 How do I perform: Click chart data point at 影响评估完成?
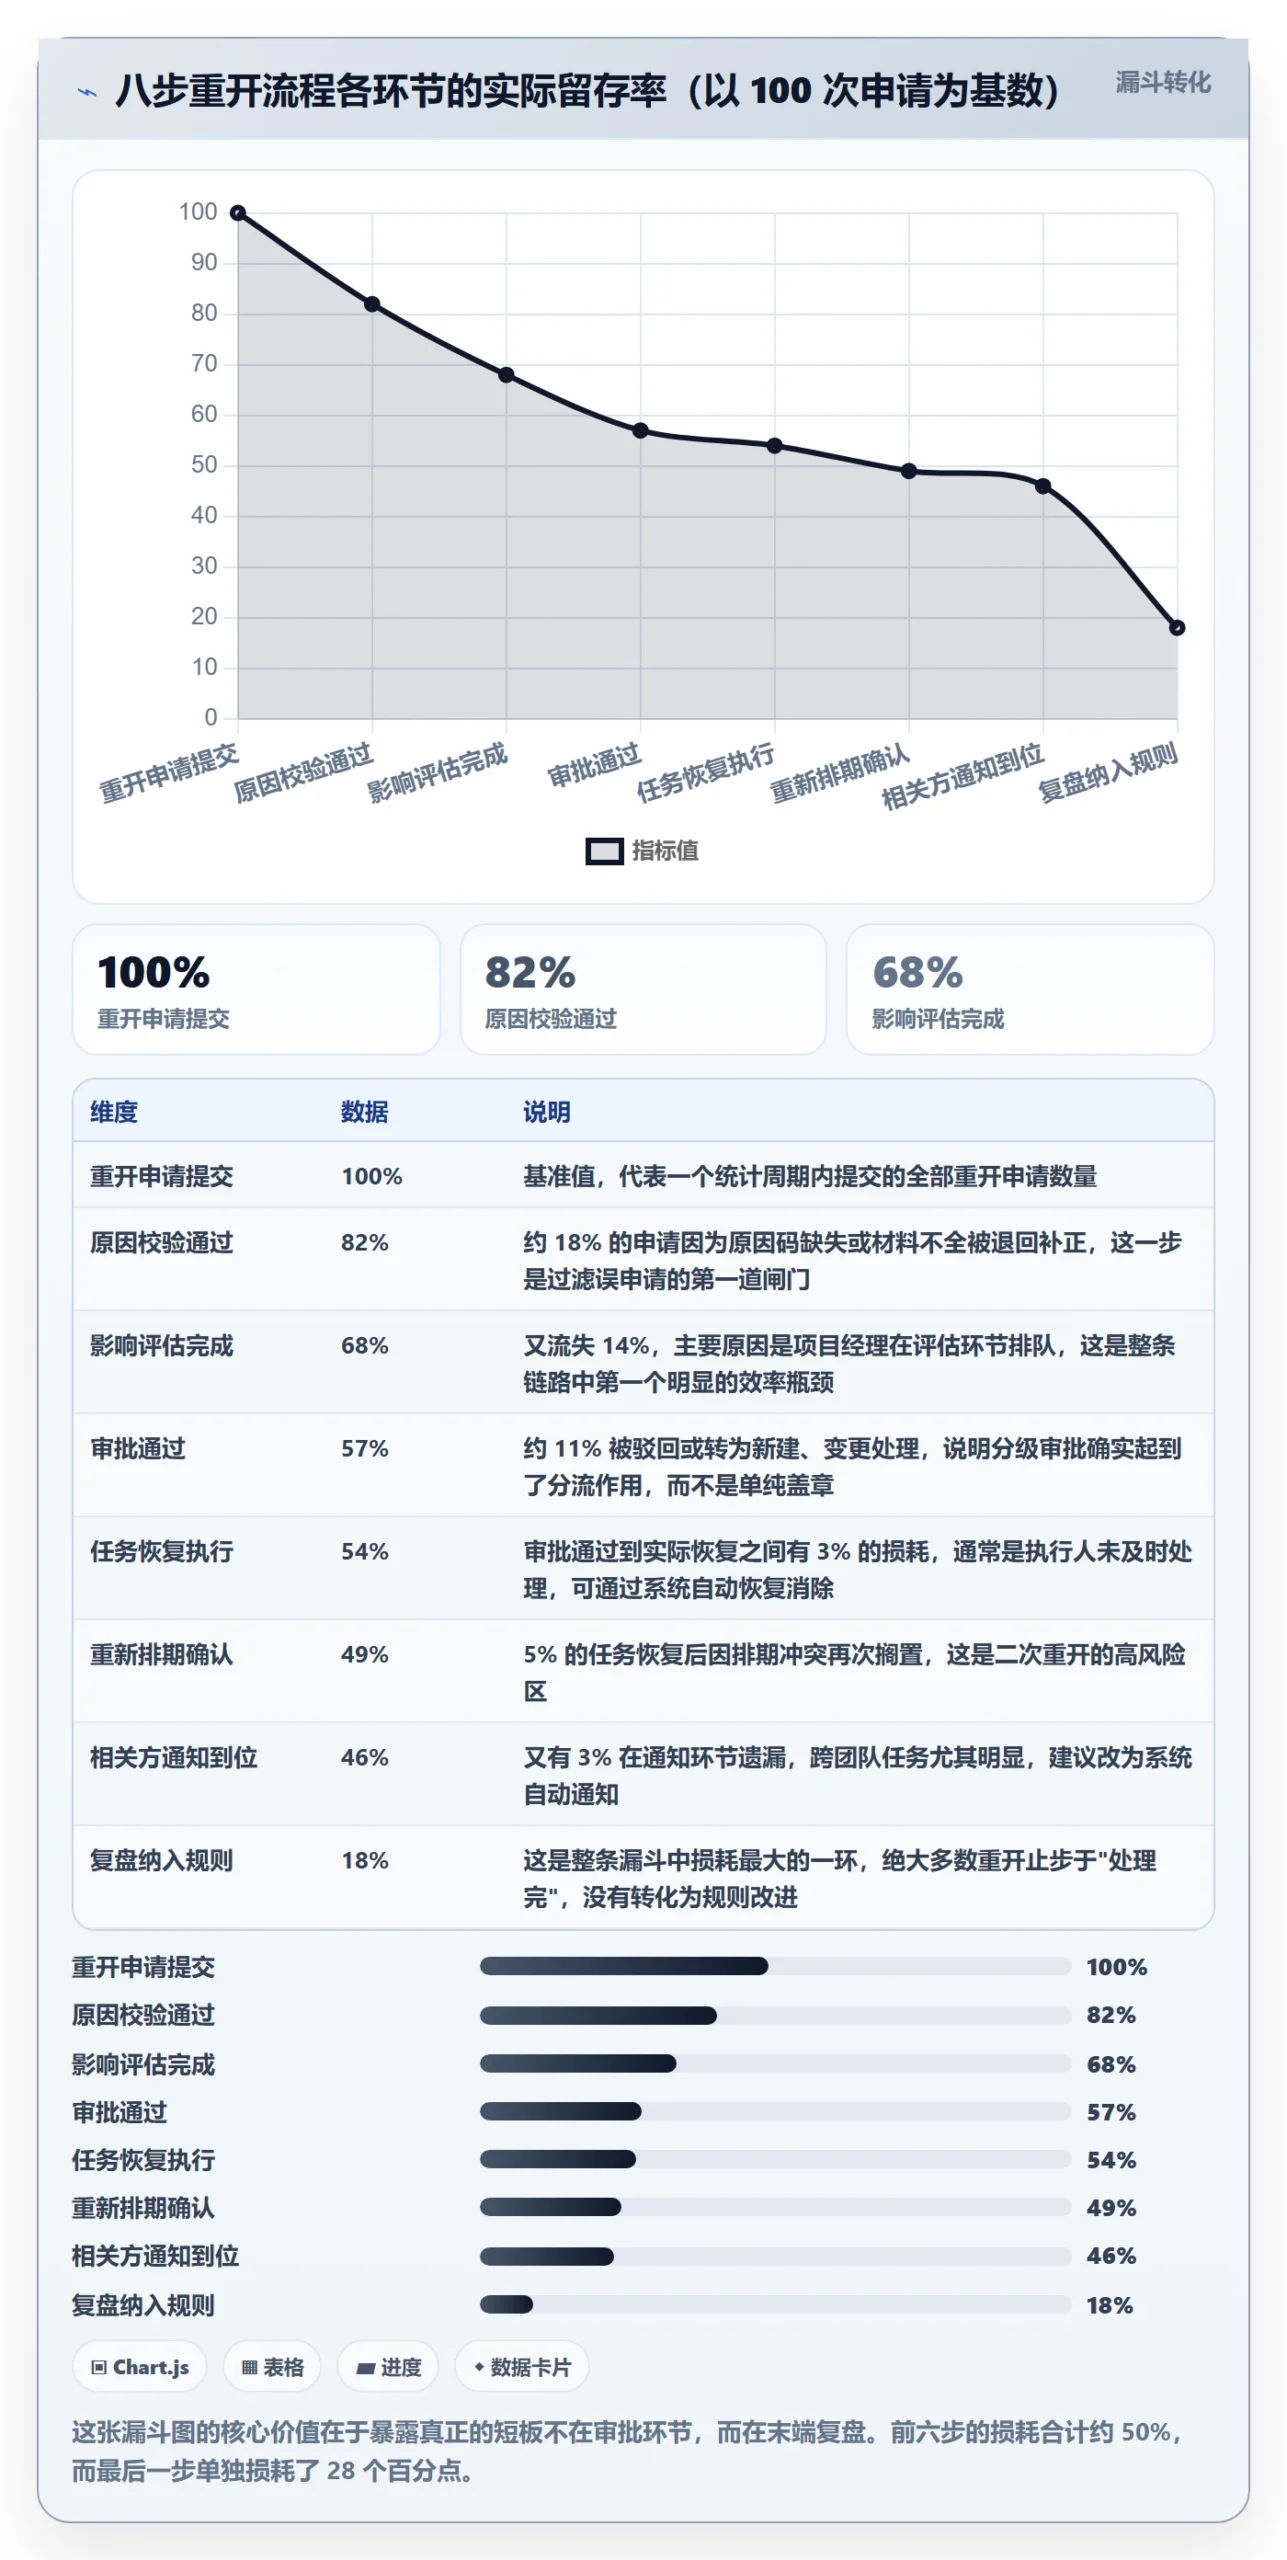click(506, 375)
